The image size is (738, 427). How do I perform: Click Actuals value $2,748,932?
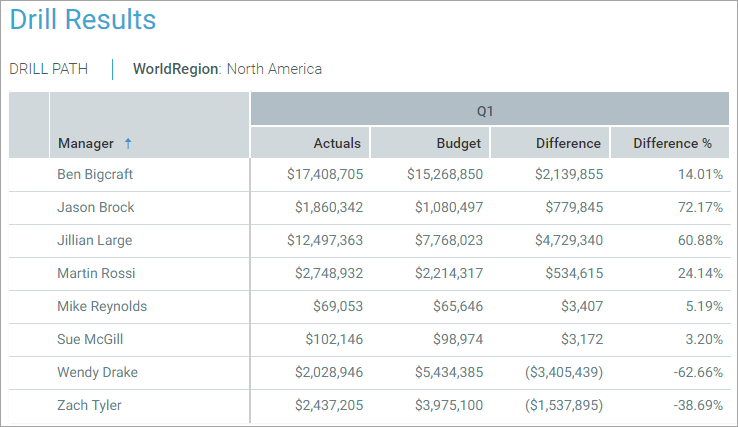[329, 273]
